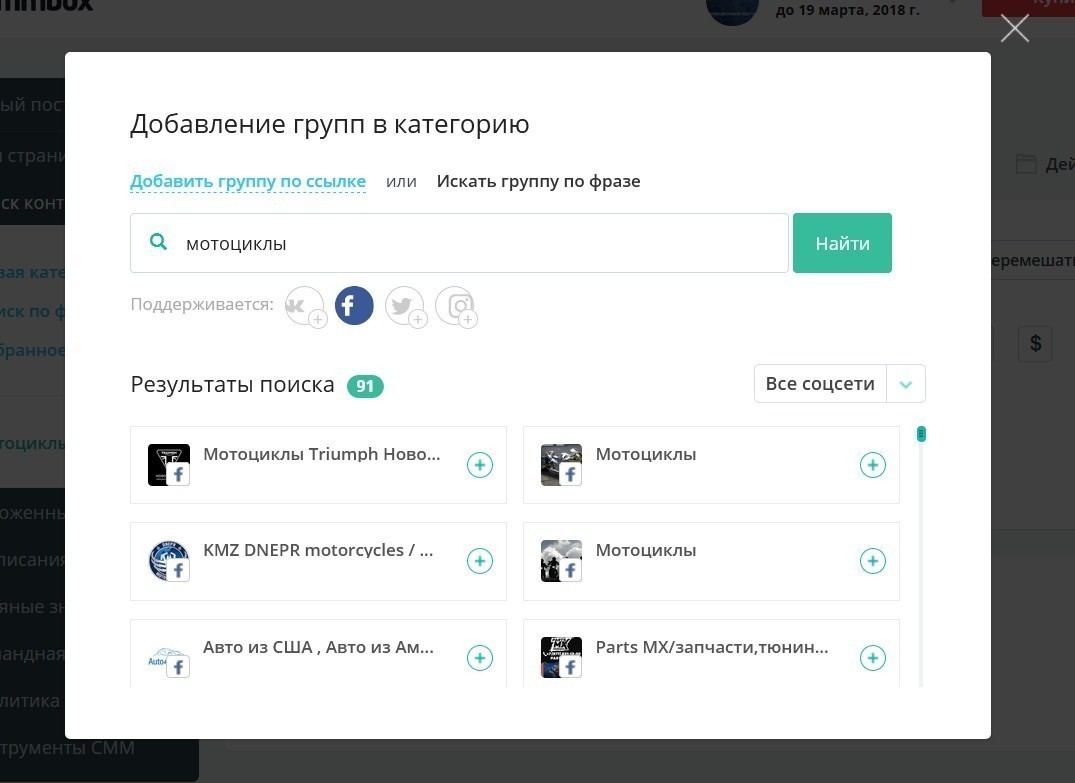Add Мотоциклы Triumph Ново… group via plus

tap(480, 465)
